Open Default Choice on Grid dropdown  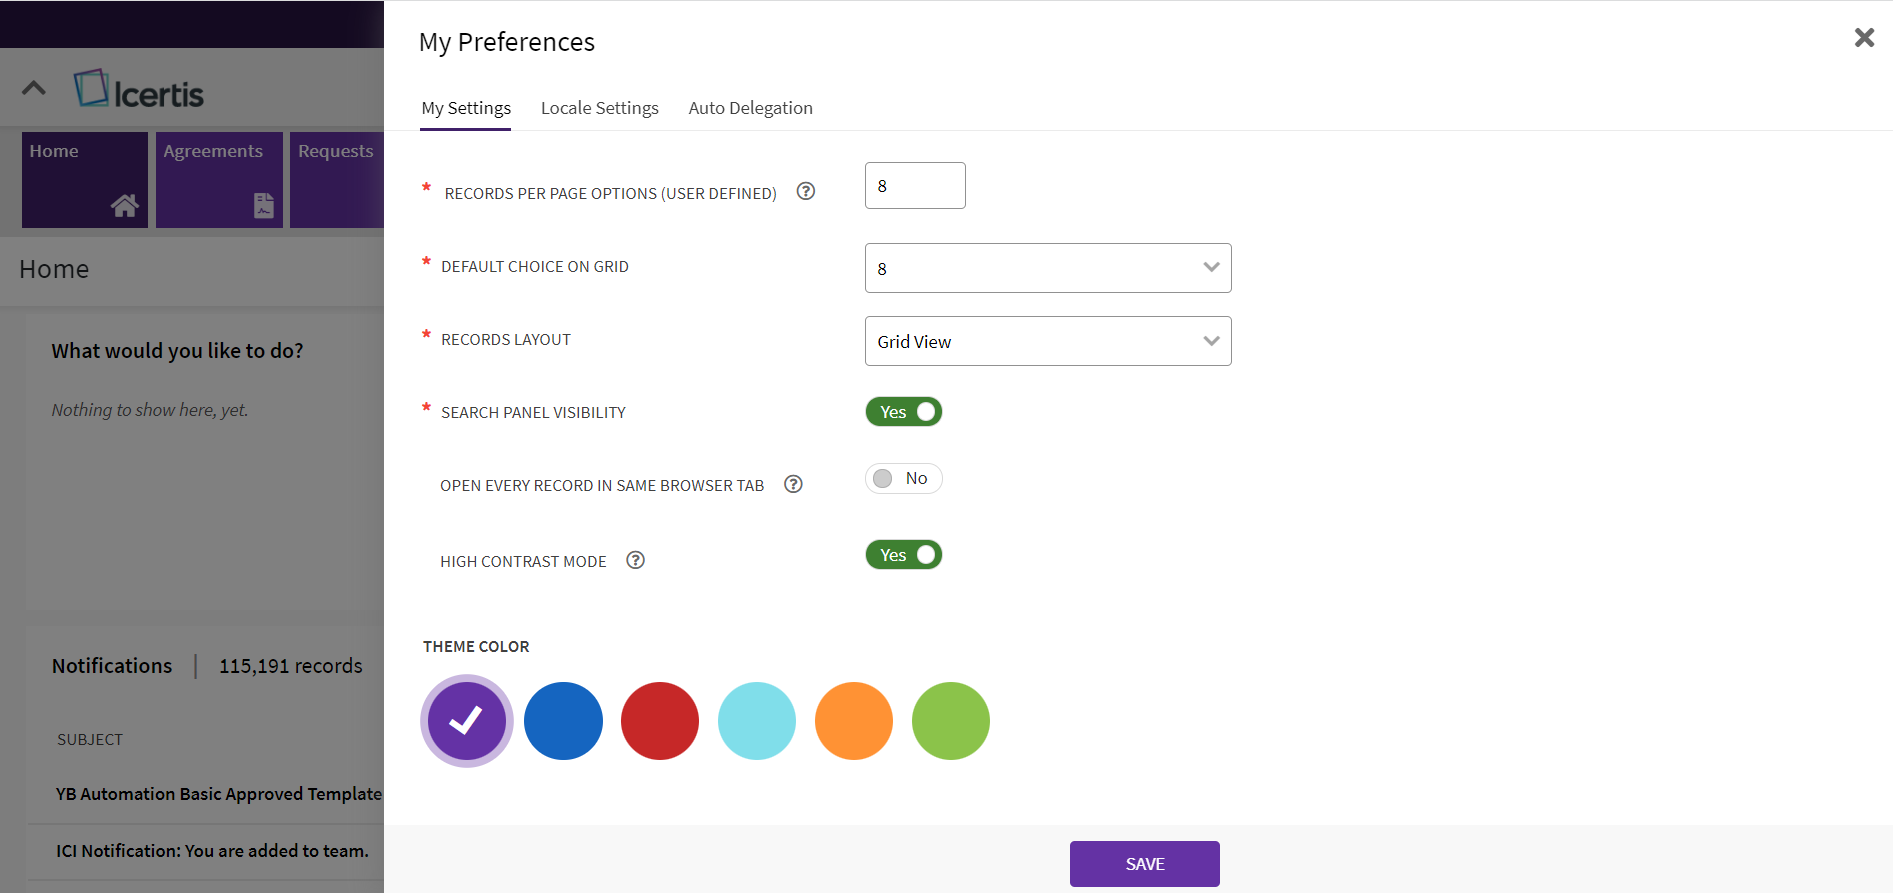pyautogui.click(x=1047, y=268)
